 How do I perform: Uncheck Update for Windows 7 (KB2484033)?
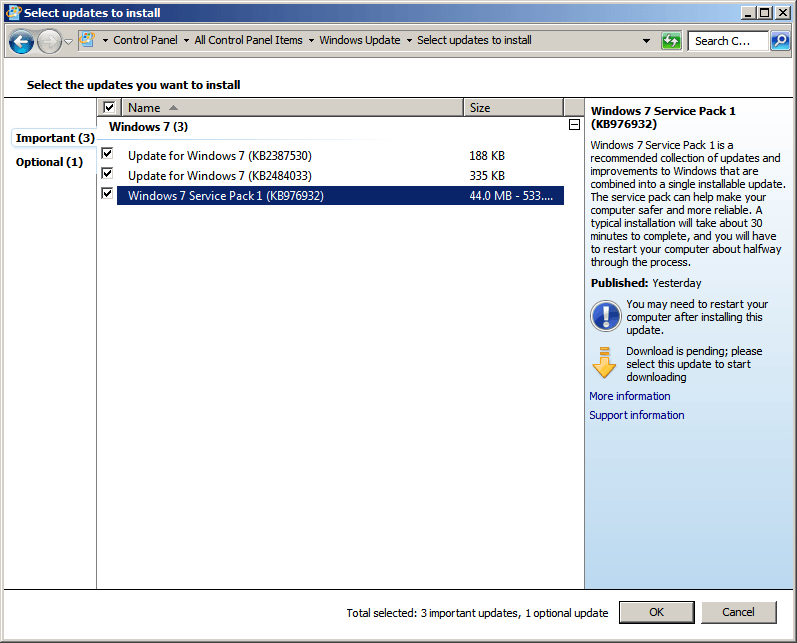[107, 174]
